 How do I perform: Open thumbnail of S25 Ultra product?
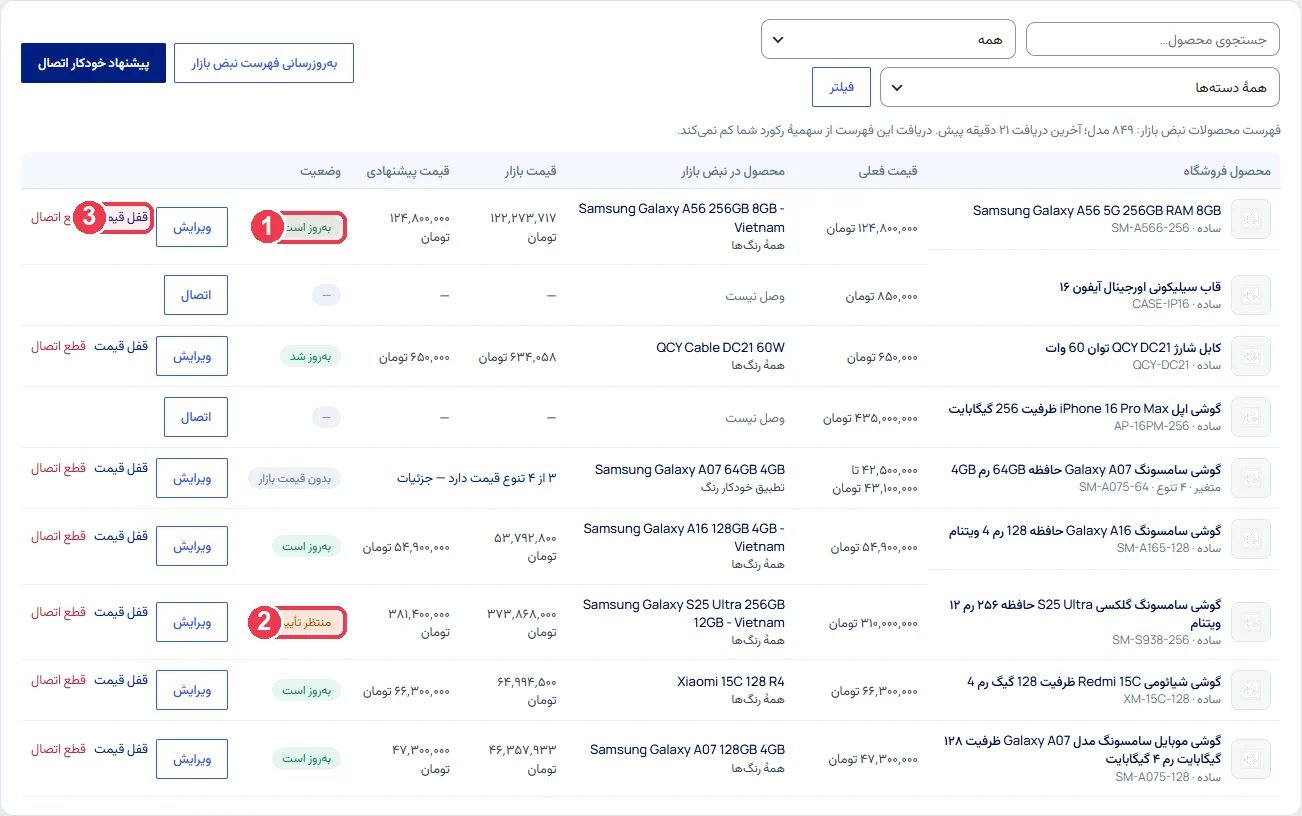click(x=1250, y=622)
